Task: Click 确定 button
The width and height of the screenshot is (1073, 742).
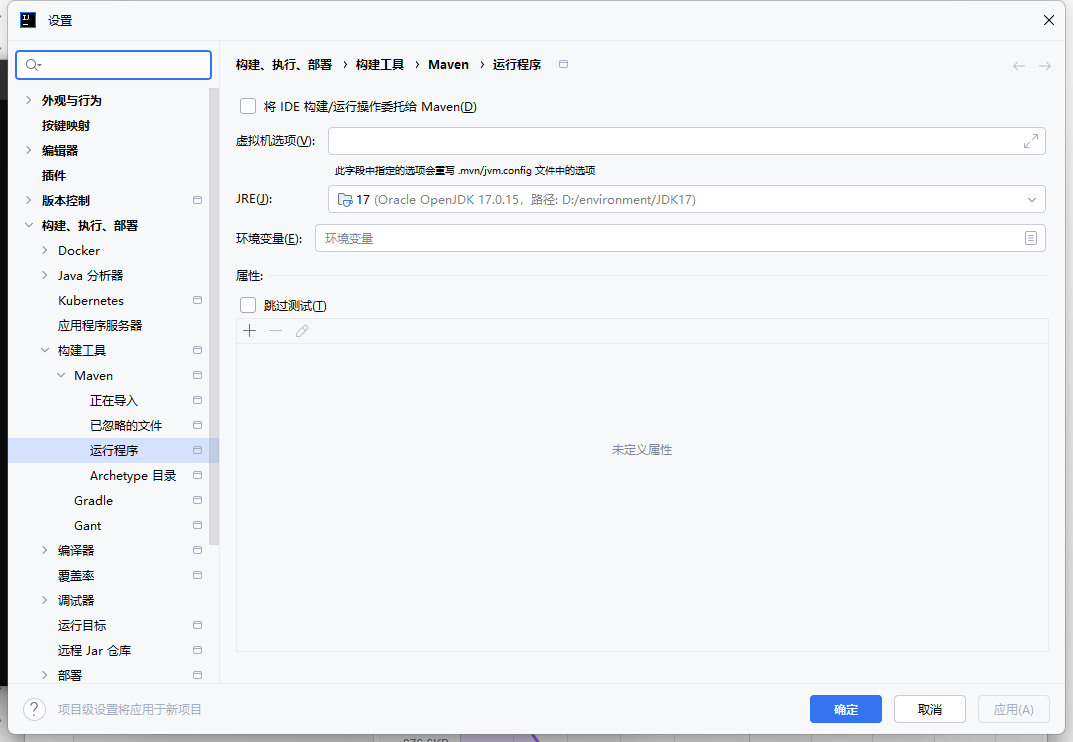Action: [846, 709]
